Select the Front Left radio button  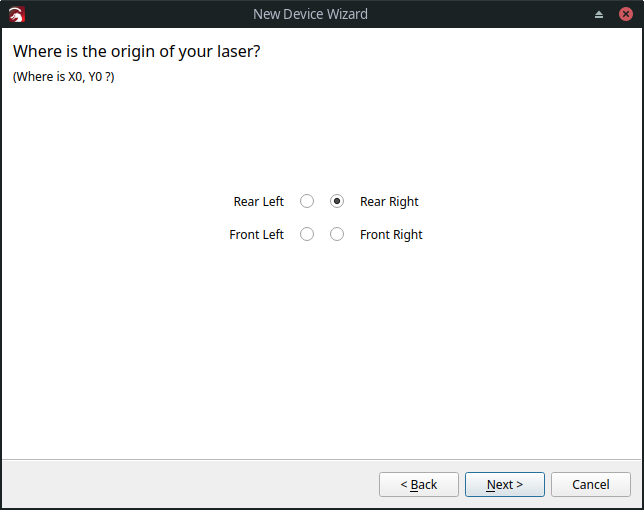click(307, 234)
